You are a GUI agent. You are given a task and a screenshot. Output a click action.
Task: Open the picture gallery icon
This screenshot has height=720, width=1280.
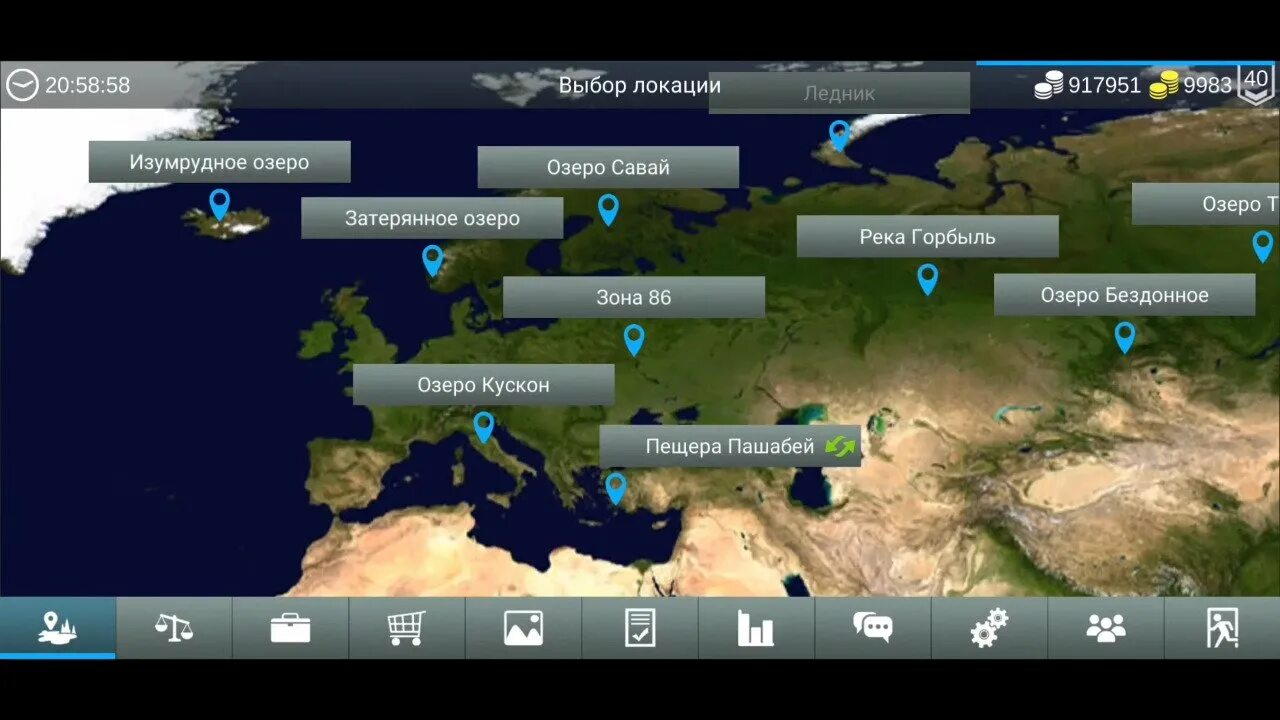pyautogui.click(x=523, y=628)
